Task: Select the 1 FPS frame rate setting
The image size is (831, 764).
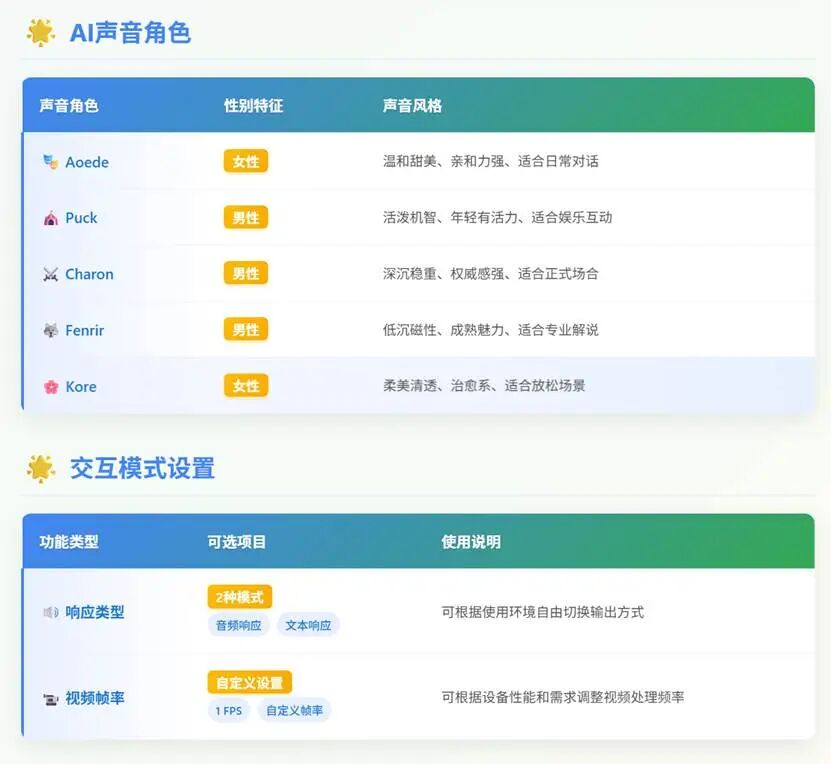Action: [228, 710]
